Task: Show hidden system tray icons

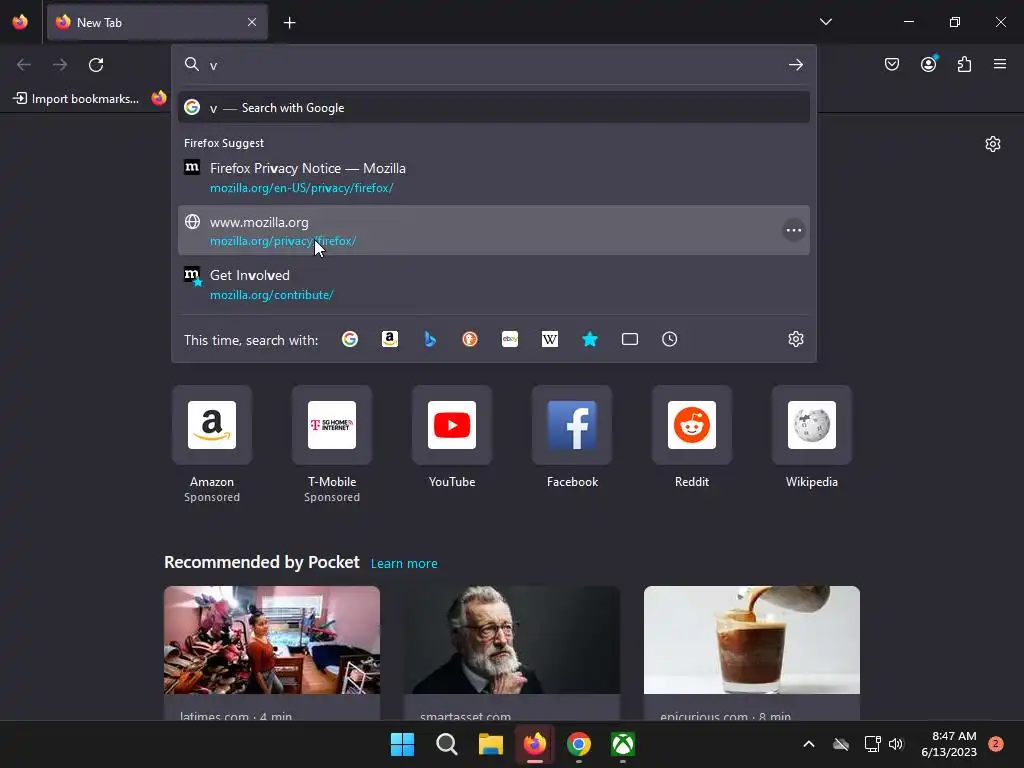Action: tap(808, 744)
